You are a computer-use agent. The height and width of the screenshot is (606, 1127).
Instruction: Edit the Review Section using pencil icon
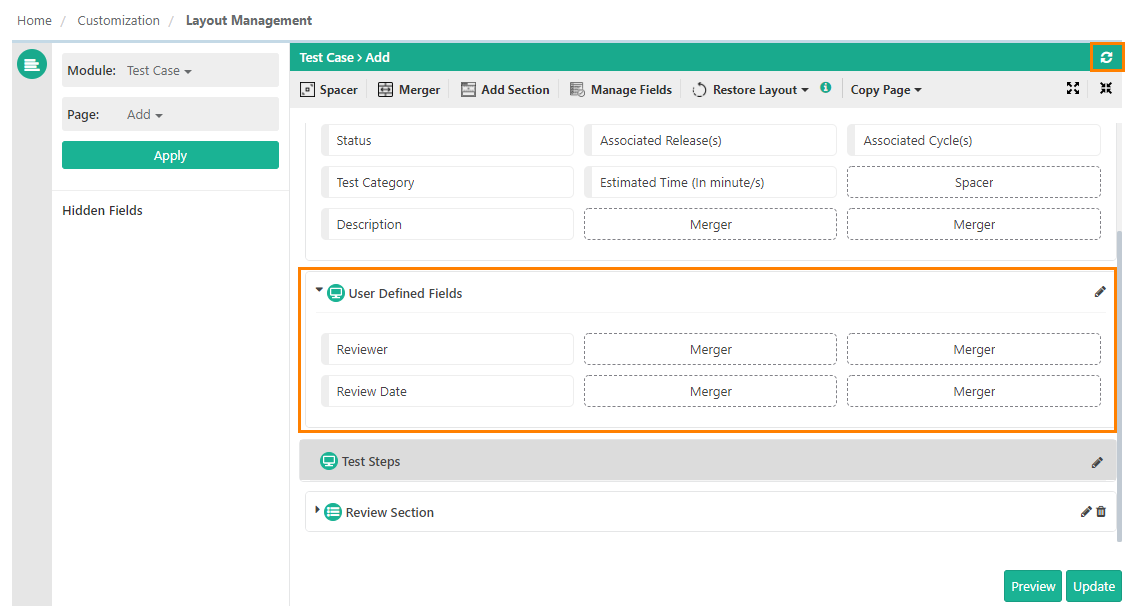point(1086,512)
